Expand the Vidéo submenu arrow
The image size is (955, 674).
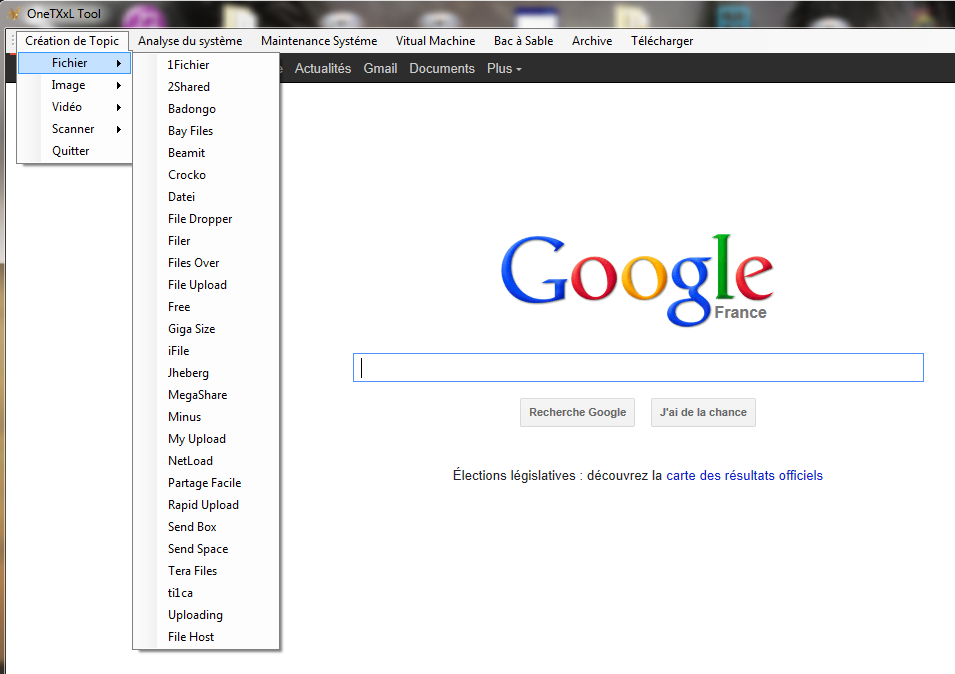(119, 107)
